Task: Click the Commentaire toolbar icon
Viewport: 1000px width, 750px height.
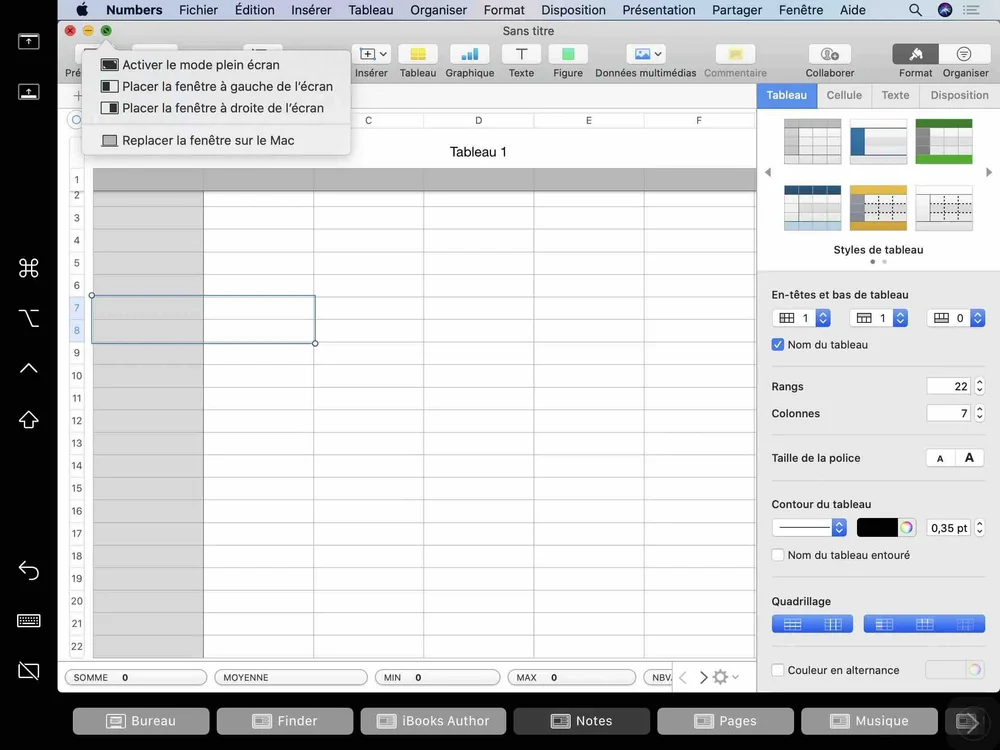Action: click(735, 55)
